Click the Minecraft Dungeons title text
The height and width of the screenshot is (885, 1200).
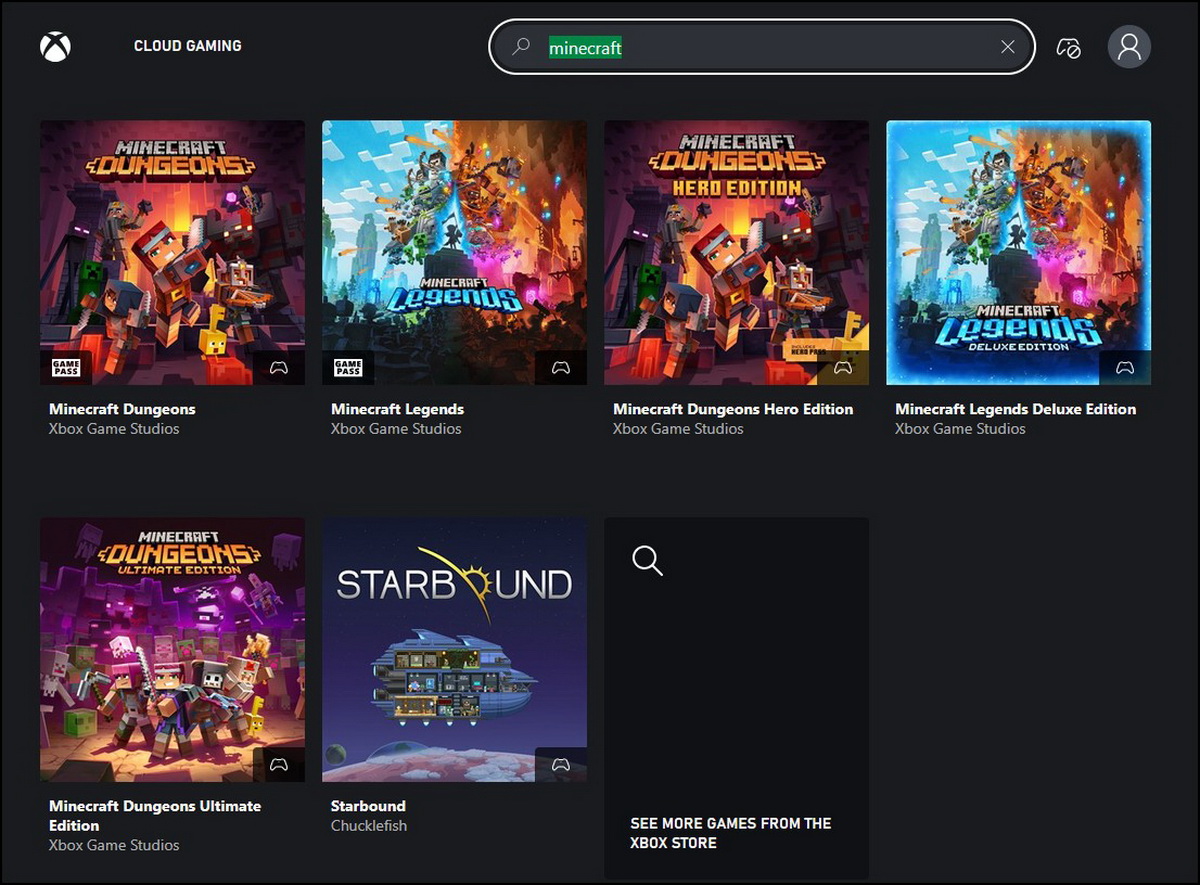122,409
